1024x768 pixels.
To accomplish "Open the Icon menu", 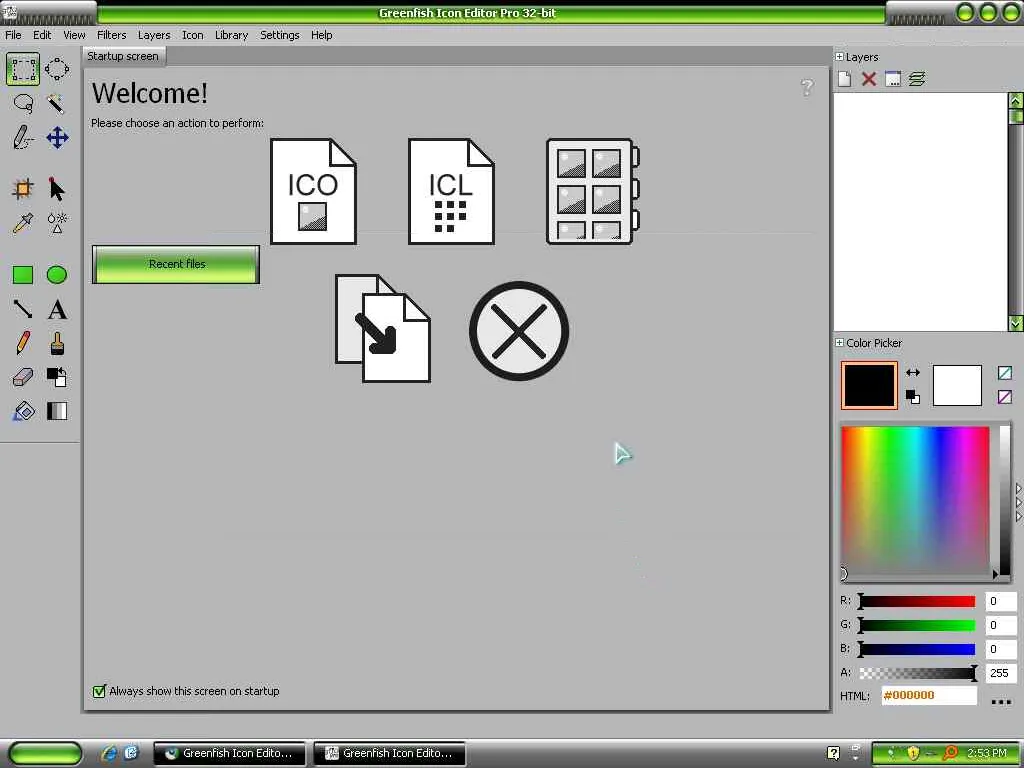I will tap(193, 35).
